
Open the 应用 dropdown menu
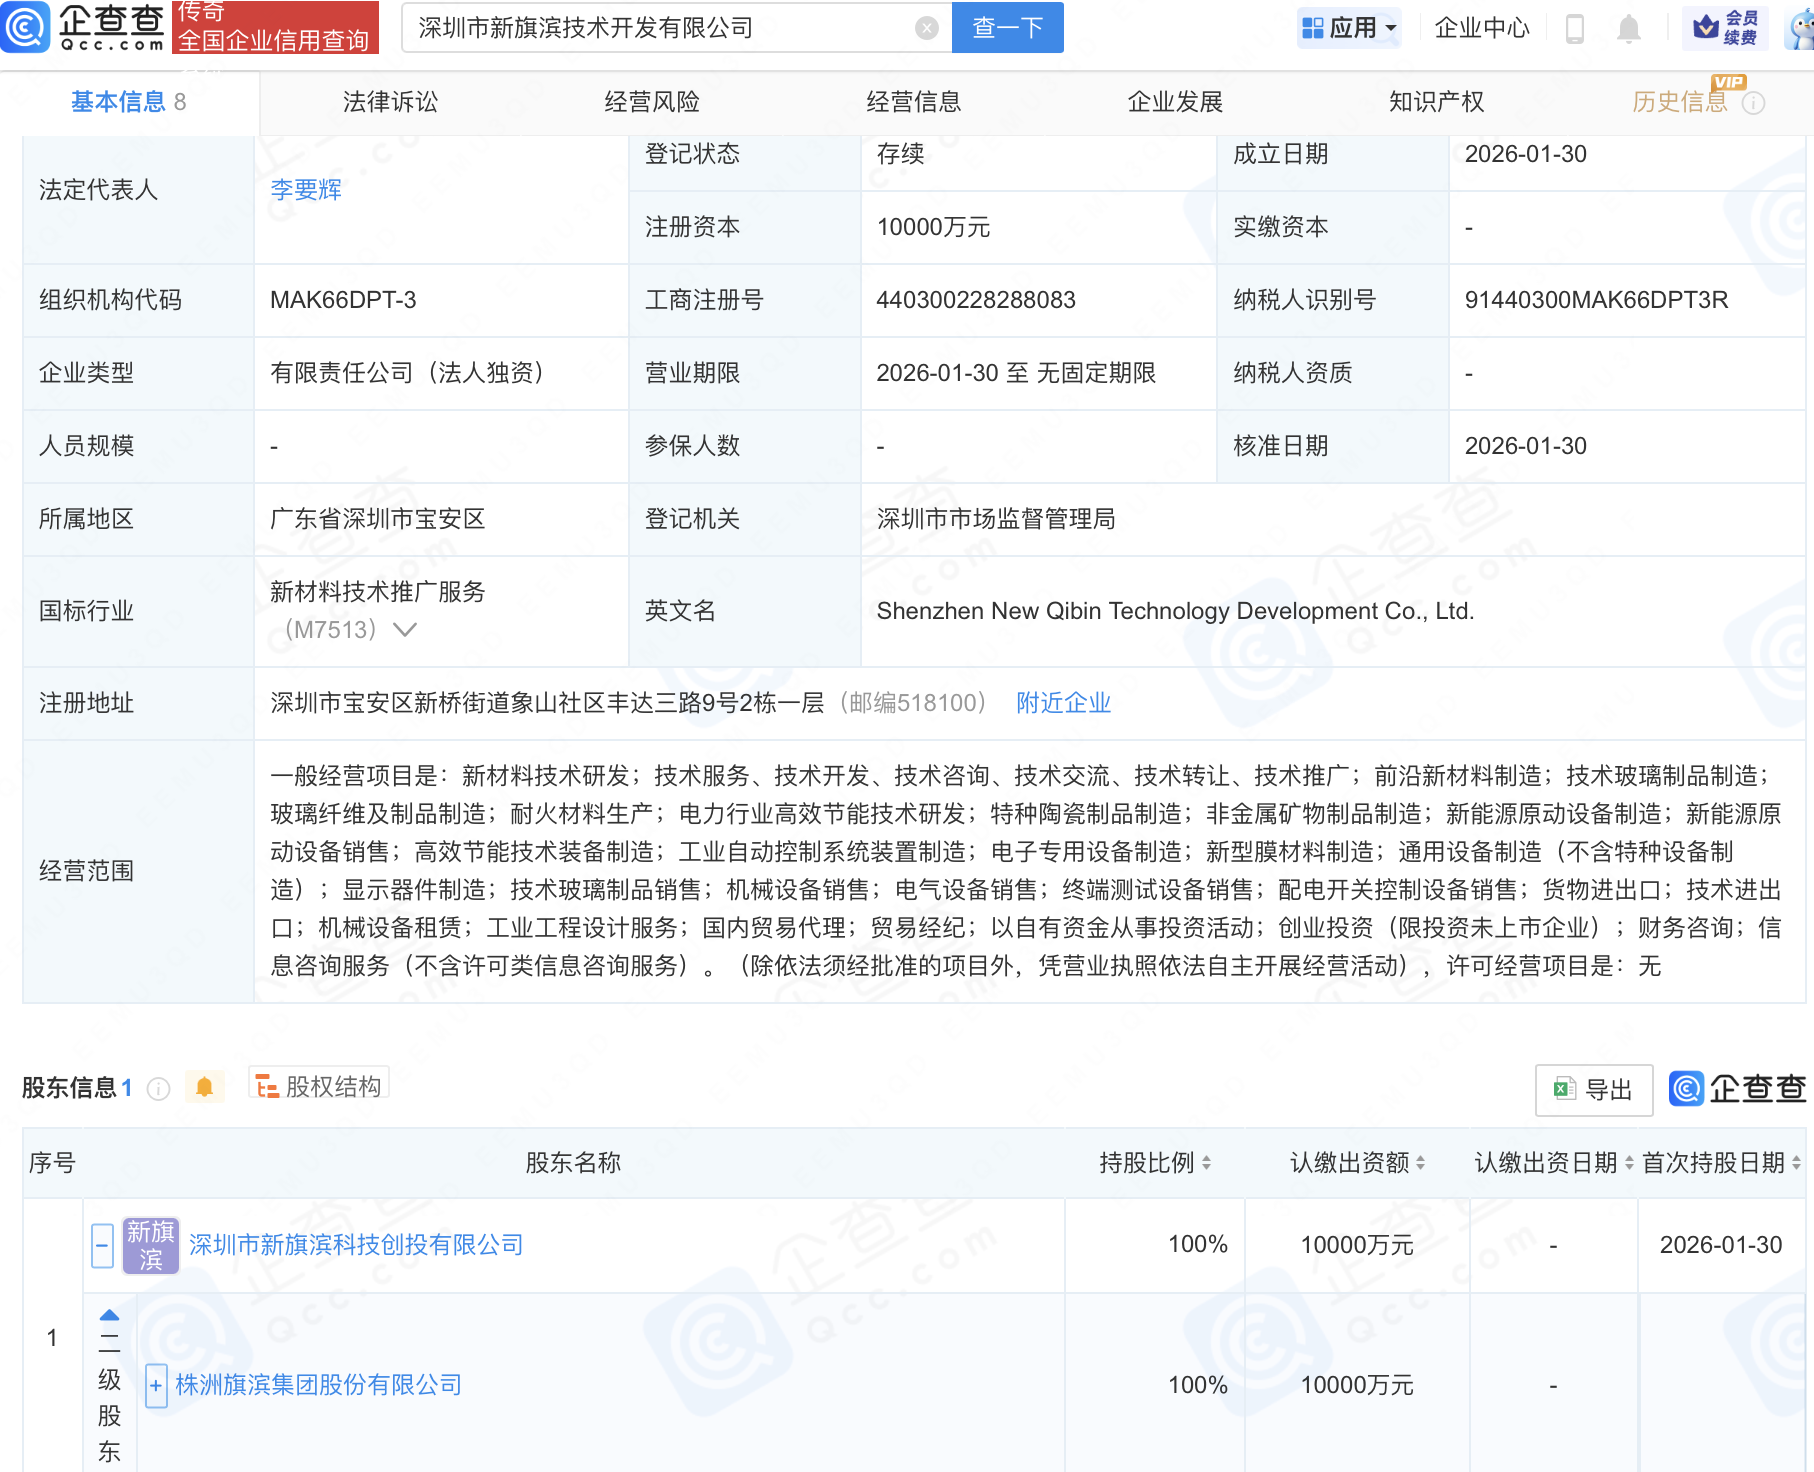pyautogui.click(x=1349, y=28)
